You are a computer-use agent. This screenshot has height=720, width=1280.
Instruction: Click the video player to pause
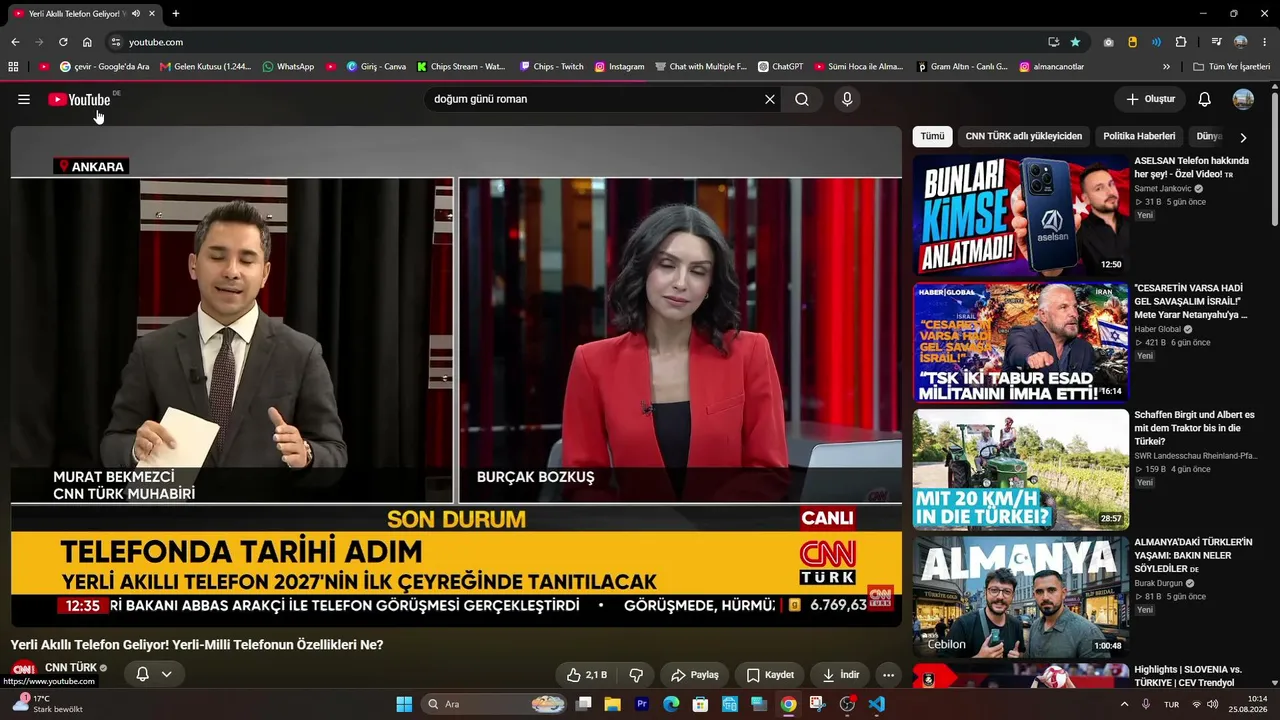456,376
